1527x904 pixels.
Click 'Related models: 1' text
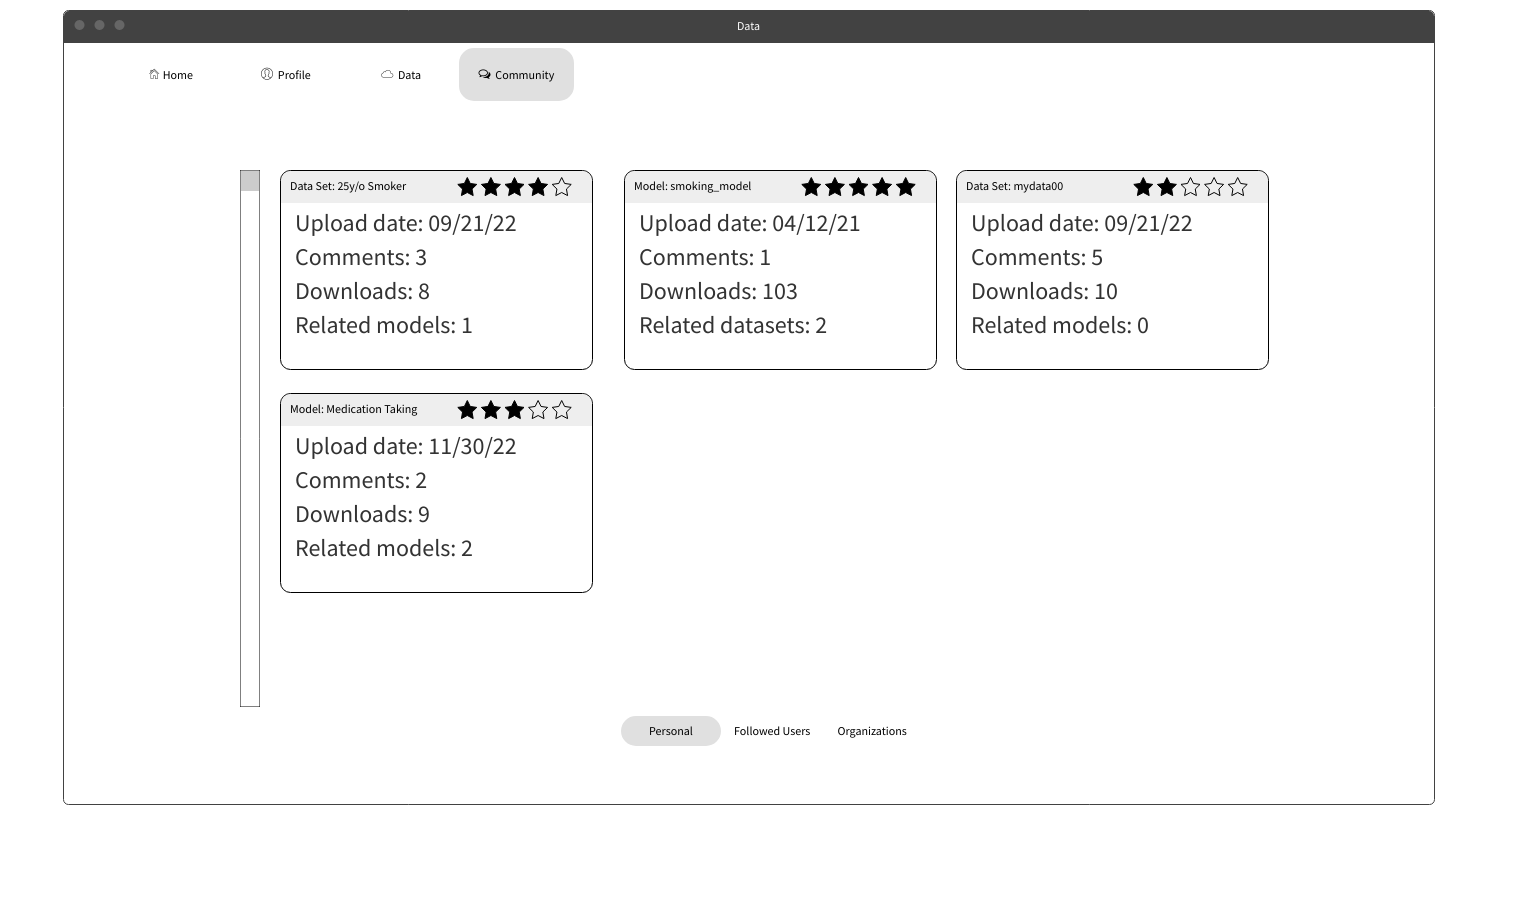384,325
